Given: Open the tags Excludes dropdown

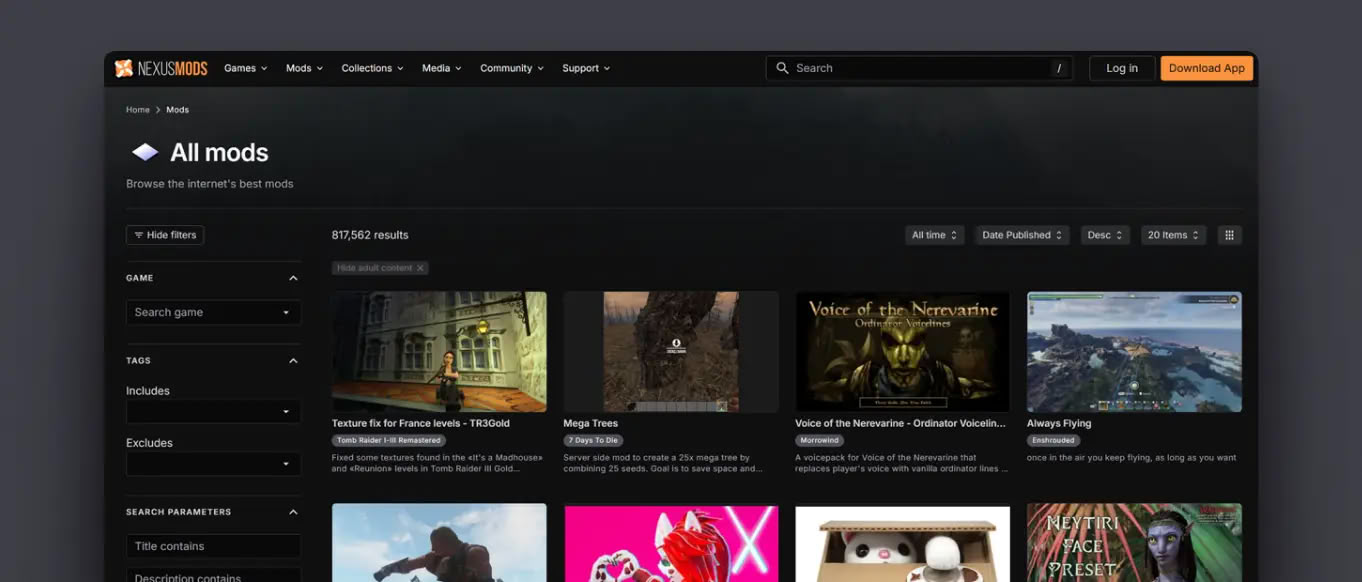Looking at the screenshot, I should click(x=213, y=463).
